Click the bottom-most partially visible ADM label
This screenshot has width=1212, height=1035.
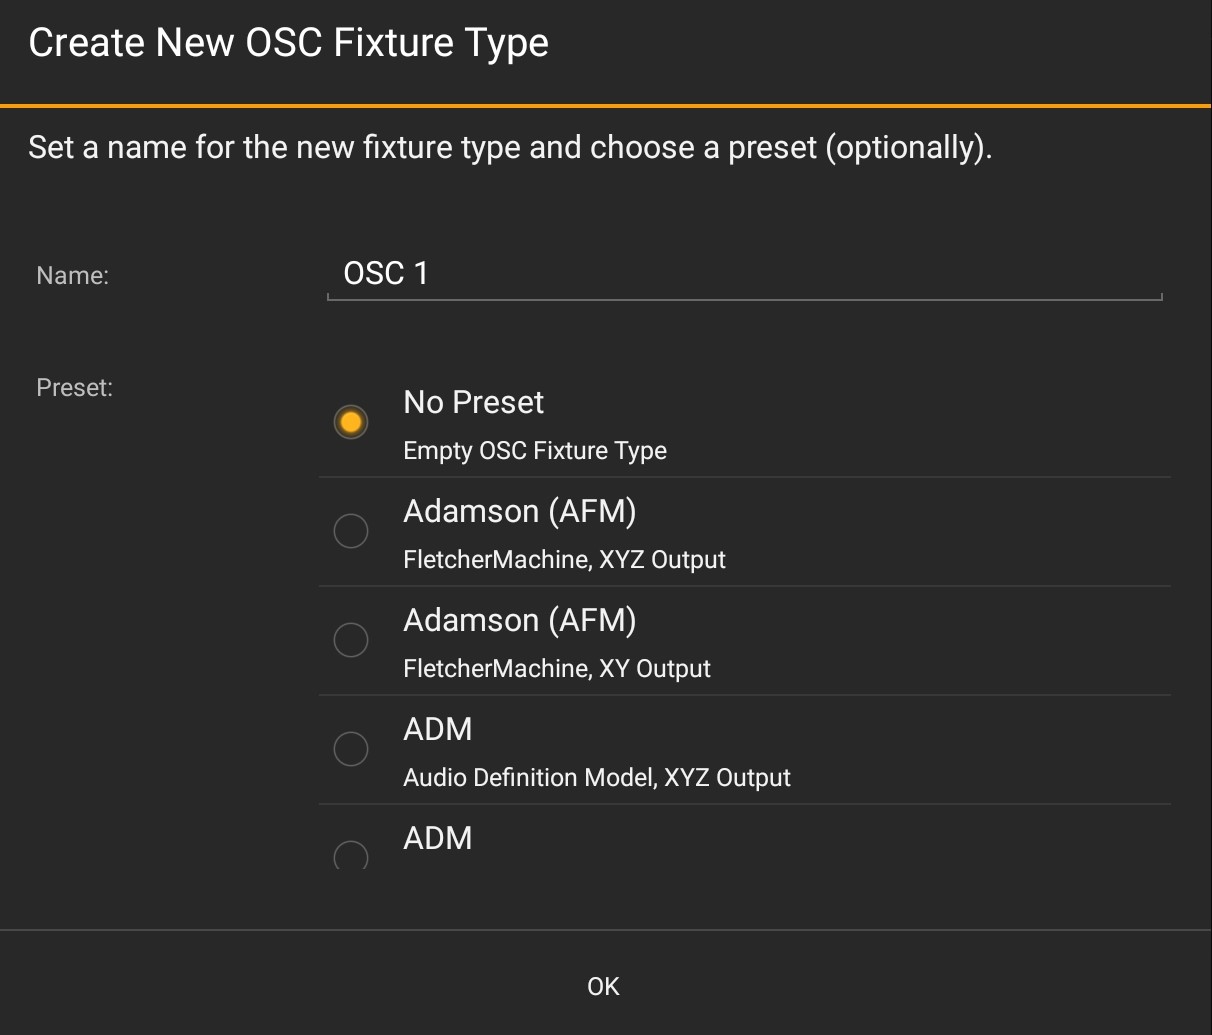437,838
